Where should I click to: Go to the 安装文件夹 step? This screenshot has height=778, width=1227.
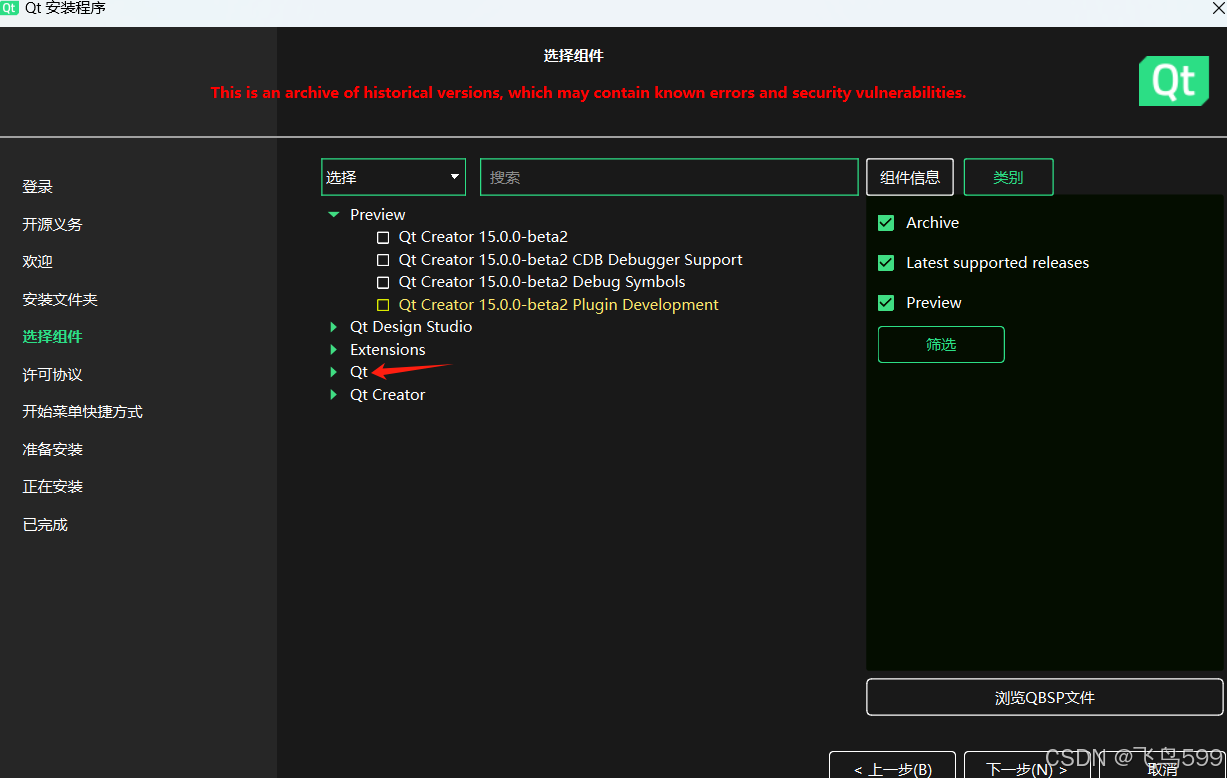(x=60, y=299)
